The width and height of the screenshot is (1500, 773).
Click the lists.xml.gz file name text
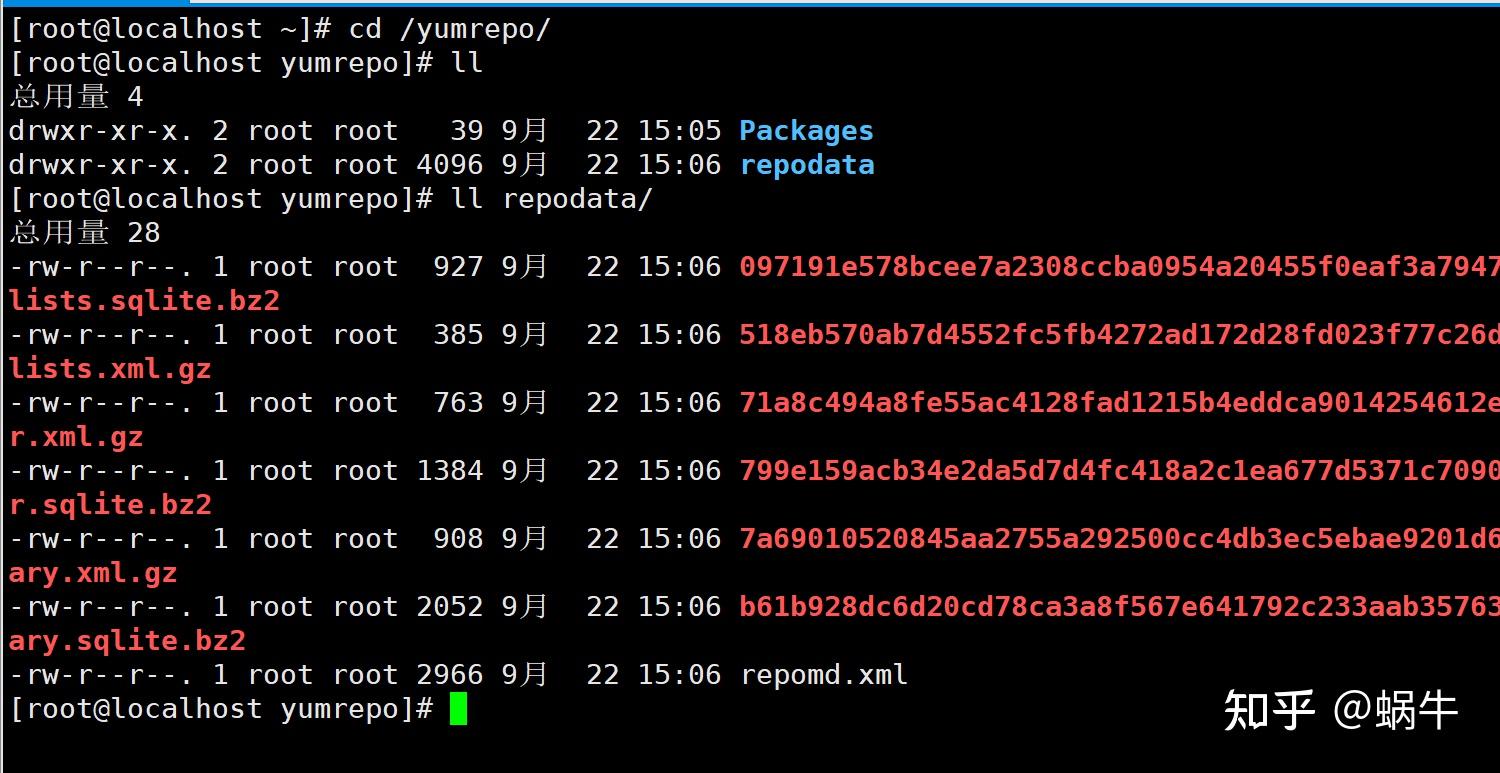[110, 369]
